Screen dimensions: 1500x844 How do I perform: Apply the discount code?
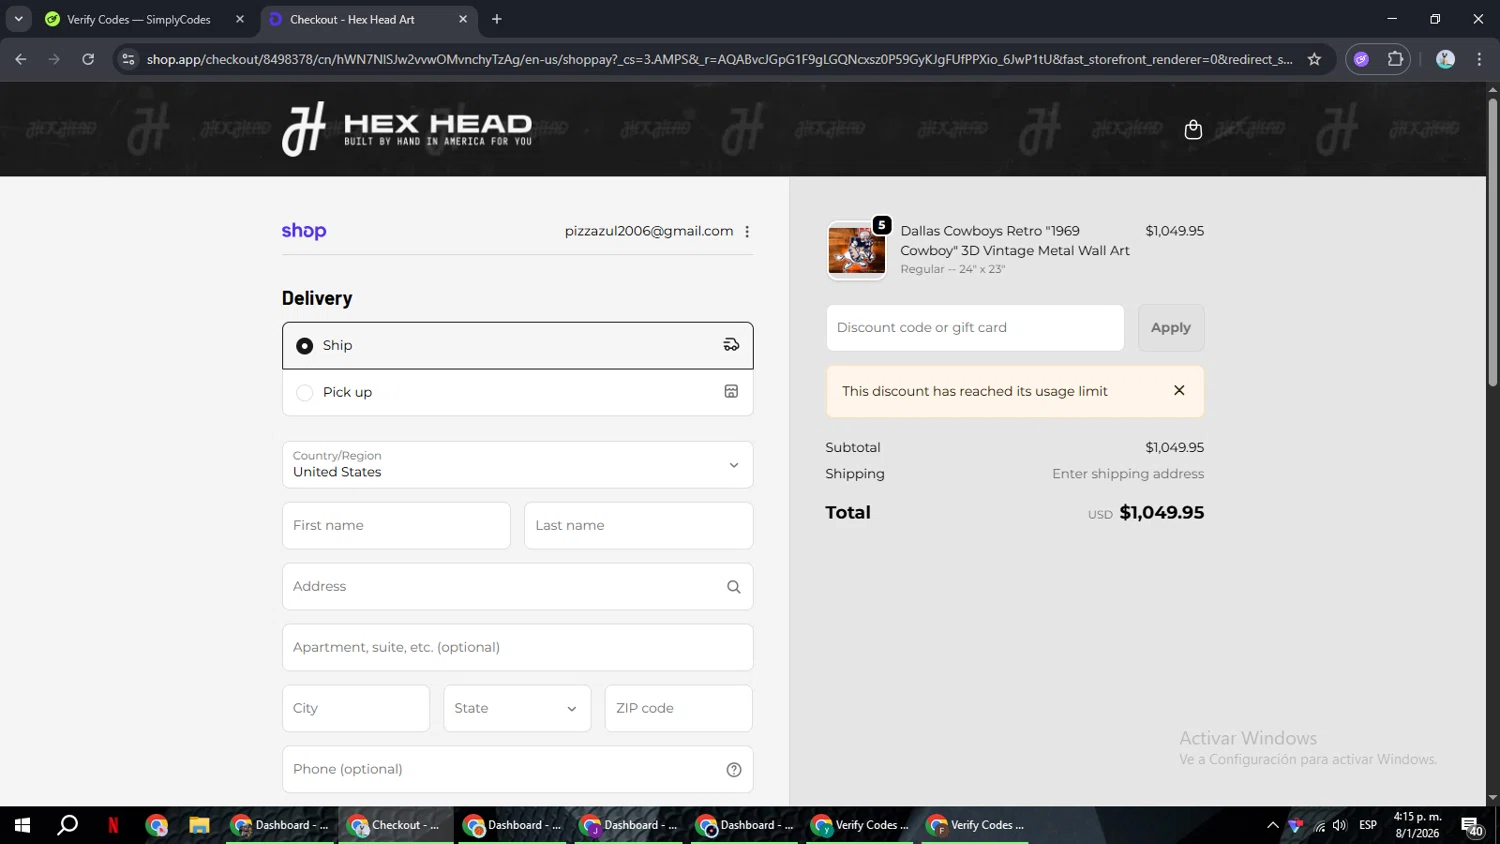click(1171, 328)
